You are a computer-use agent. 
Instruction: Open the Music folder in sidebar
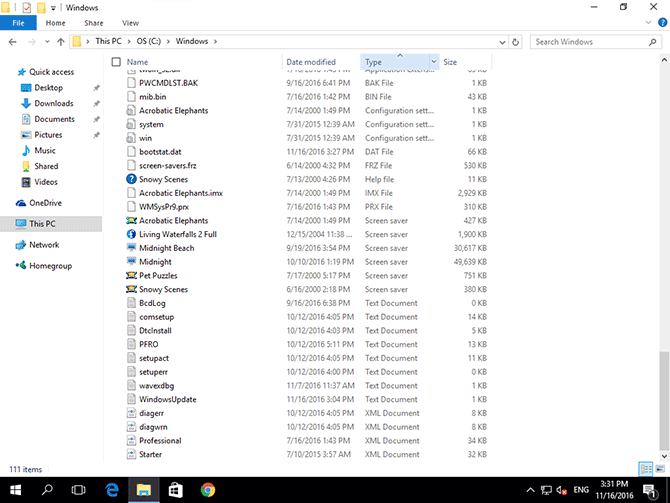click(x=45, y=150)
